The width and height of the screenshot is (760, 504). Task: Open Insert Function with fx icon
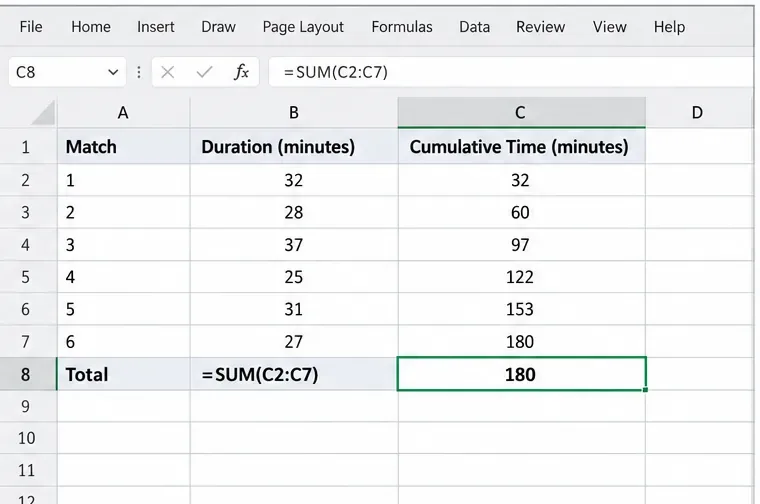241,72
